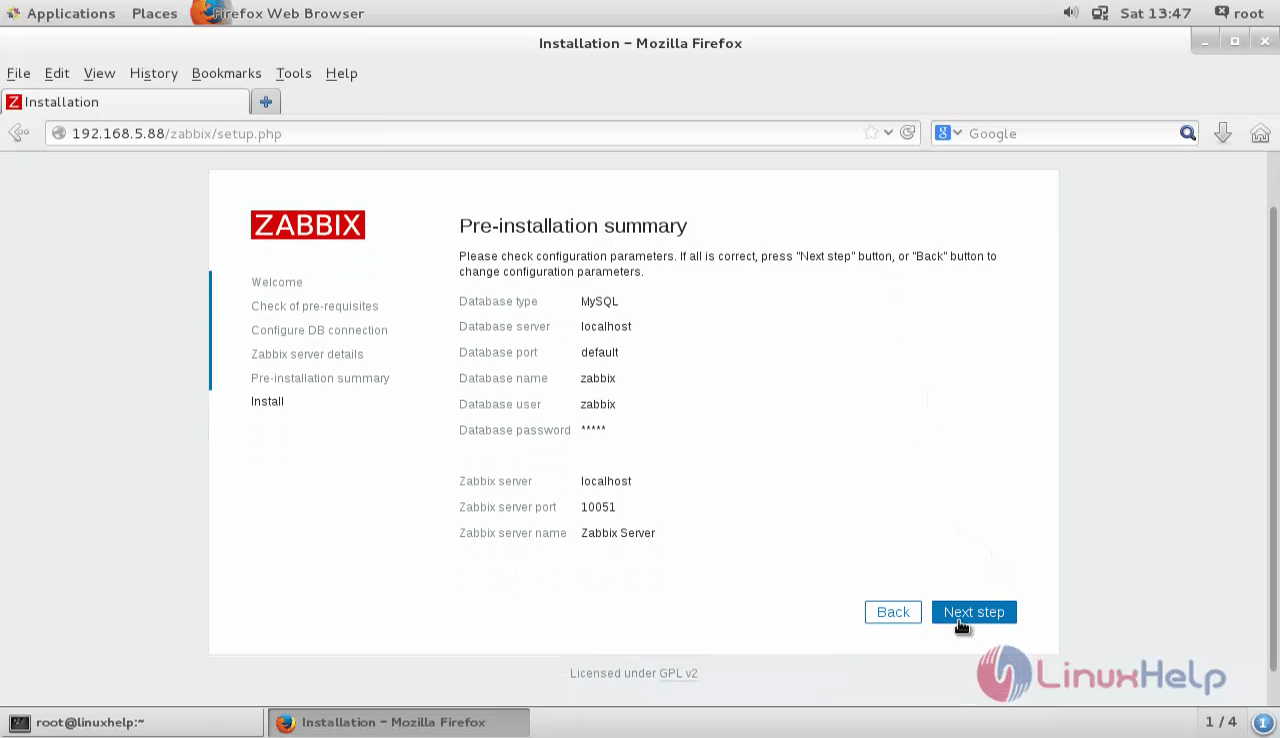
Task: Open the GPL v2 license link
Action: coord(677,673)
